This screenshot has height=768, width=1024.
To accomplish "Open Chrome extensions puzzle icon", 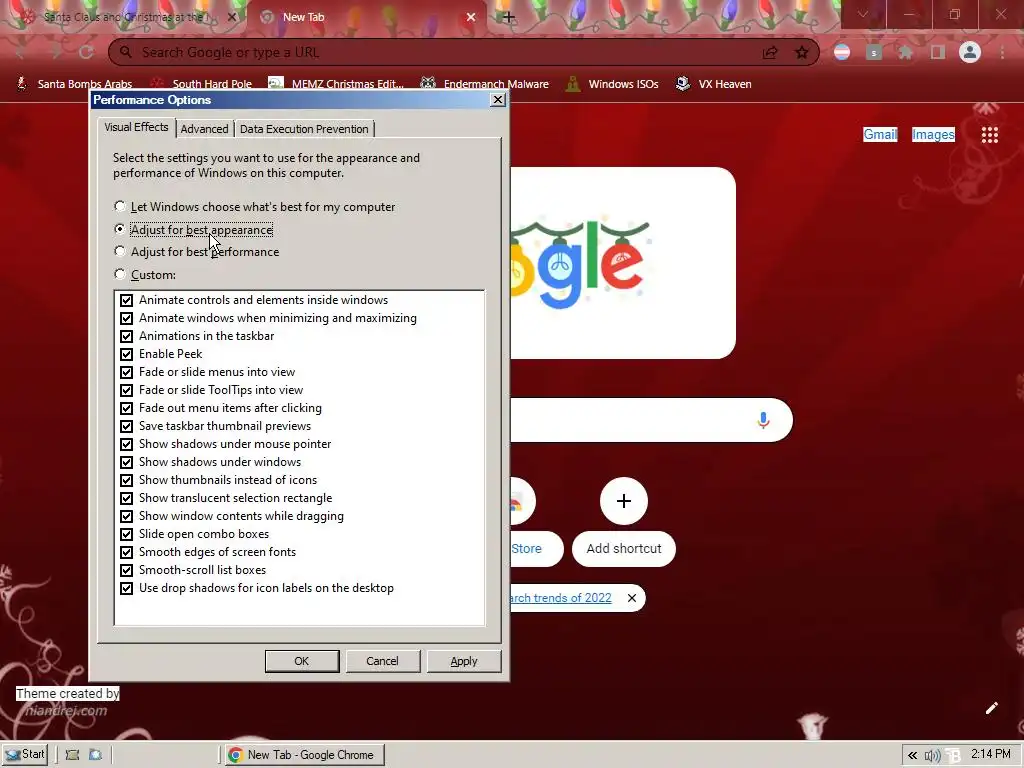I will tap(906, 52).
